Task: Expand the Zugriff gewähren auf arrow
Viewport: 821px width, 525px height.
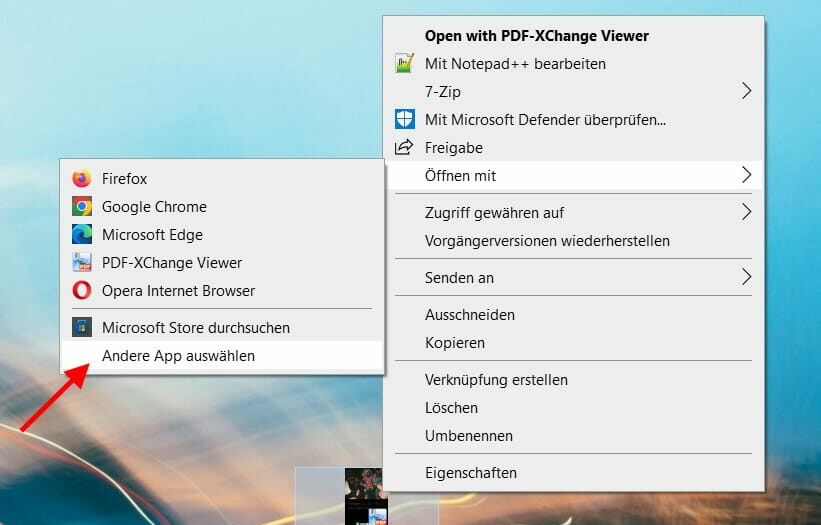Action: pos(747,212)
